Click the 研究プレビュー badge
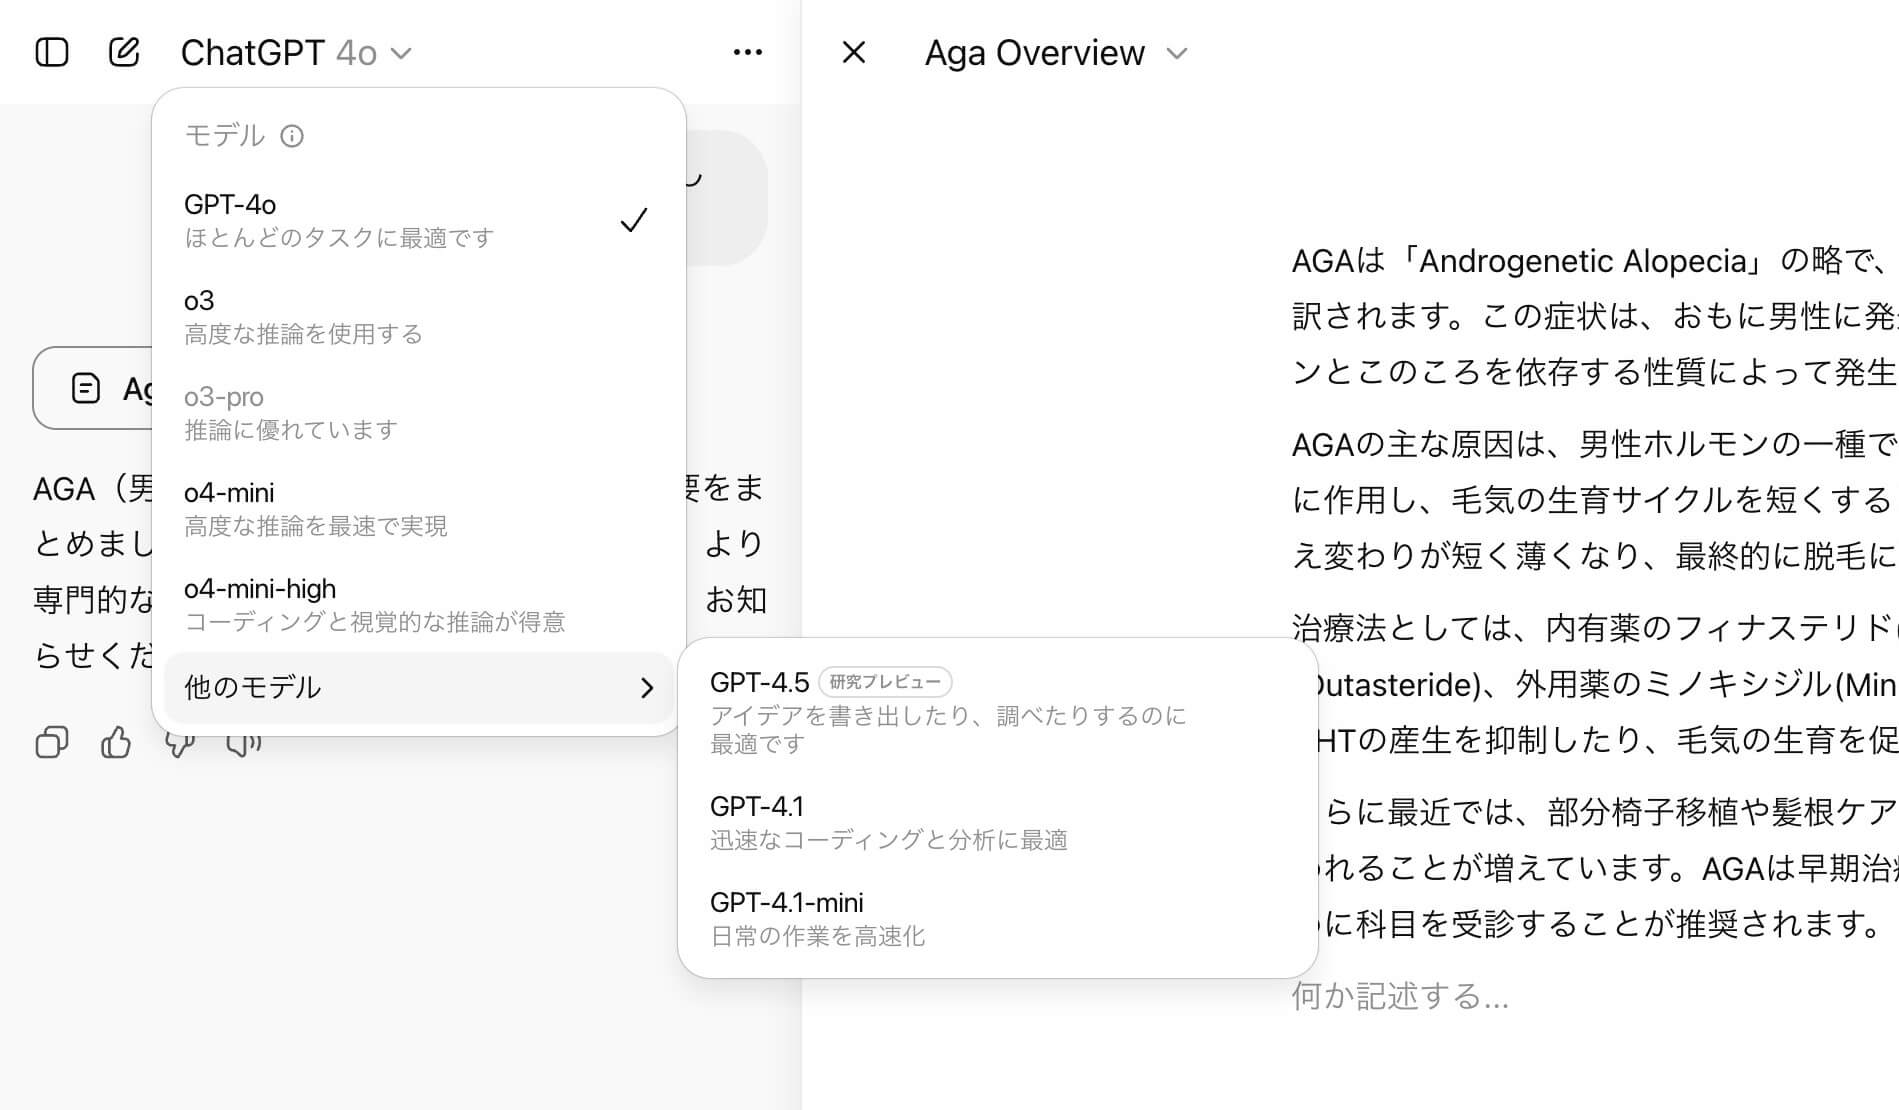1899x1110 pixels. pyautogui.click(x=885, y=682)
